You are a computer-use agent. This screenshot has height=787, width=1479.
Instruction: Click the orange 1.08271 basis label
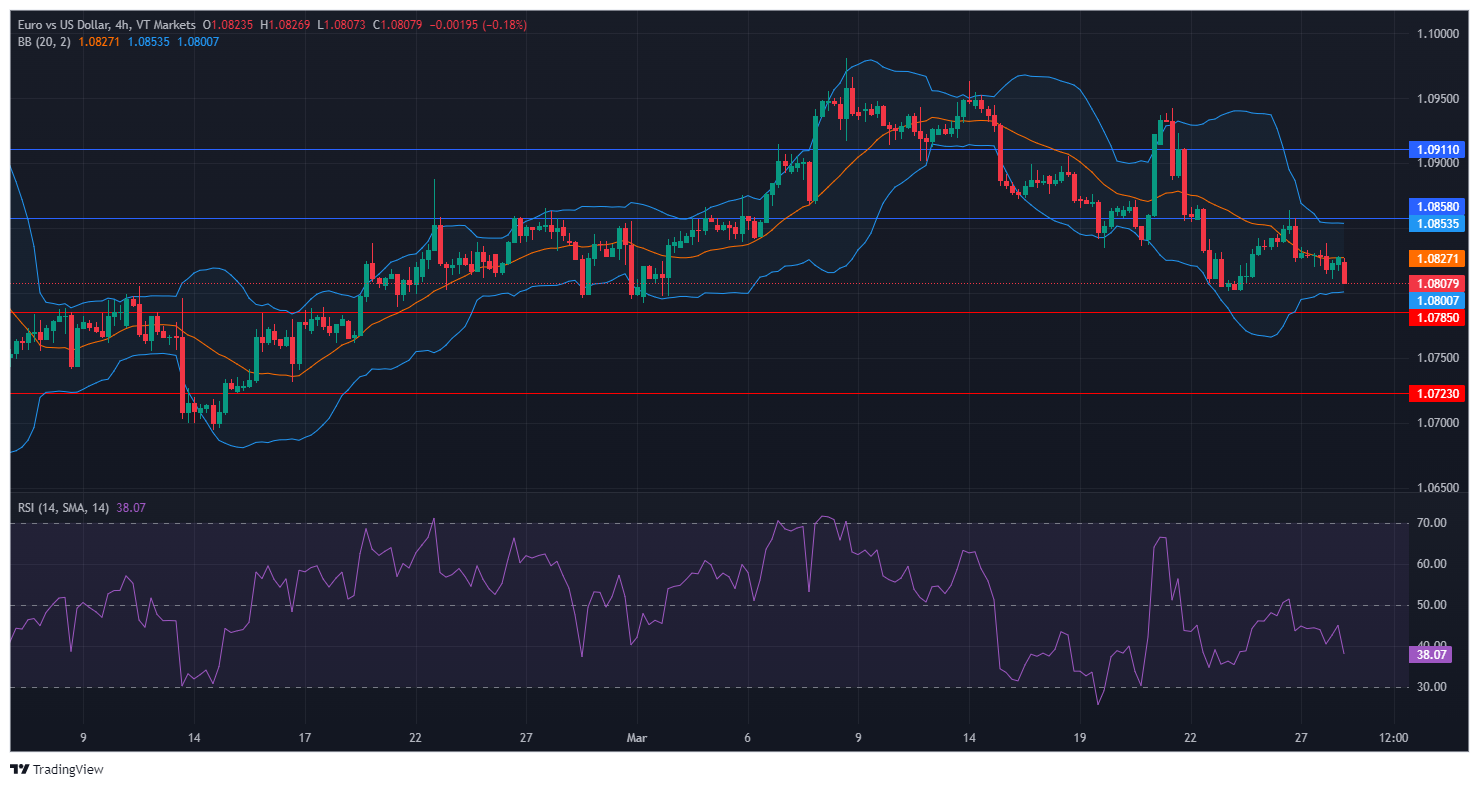point(1436,258)
